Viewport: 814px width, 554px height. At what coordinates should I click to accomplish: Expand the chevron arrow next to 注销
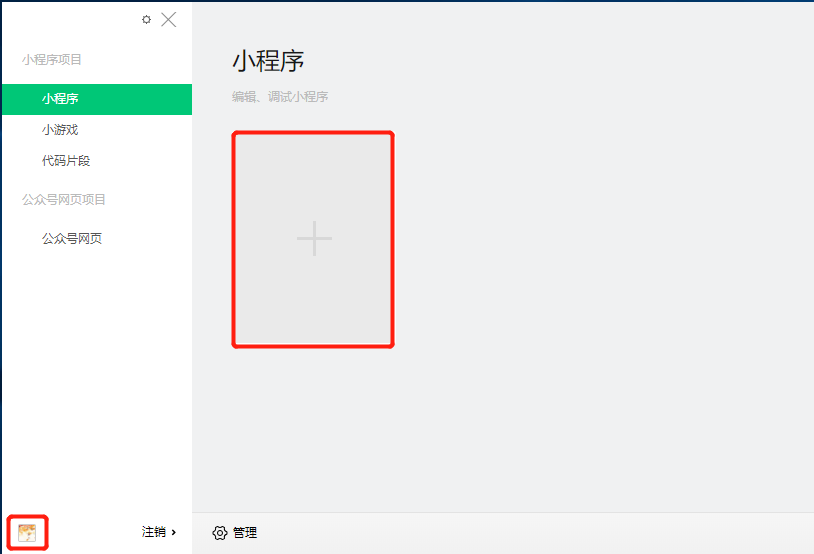(x=173, y=532)
